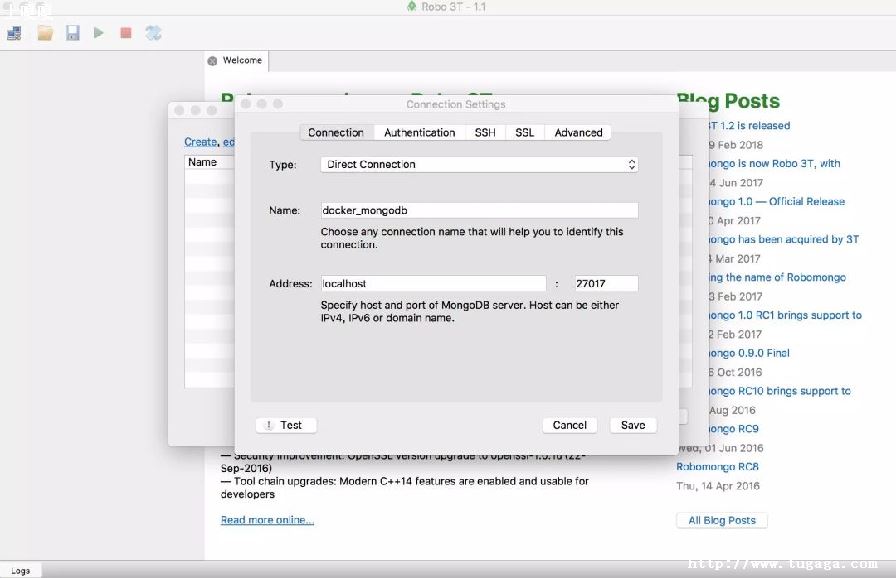Switch to the Connection tab

[x=336, y=133]
